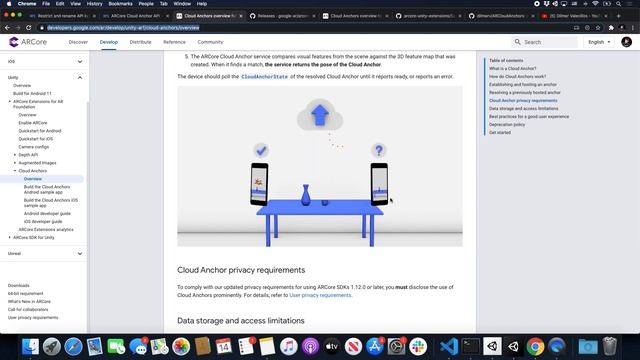
Task: Open Quickstart for Android page
Action: 40,131
